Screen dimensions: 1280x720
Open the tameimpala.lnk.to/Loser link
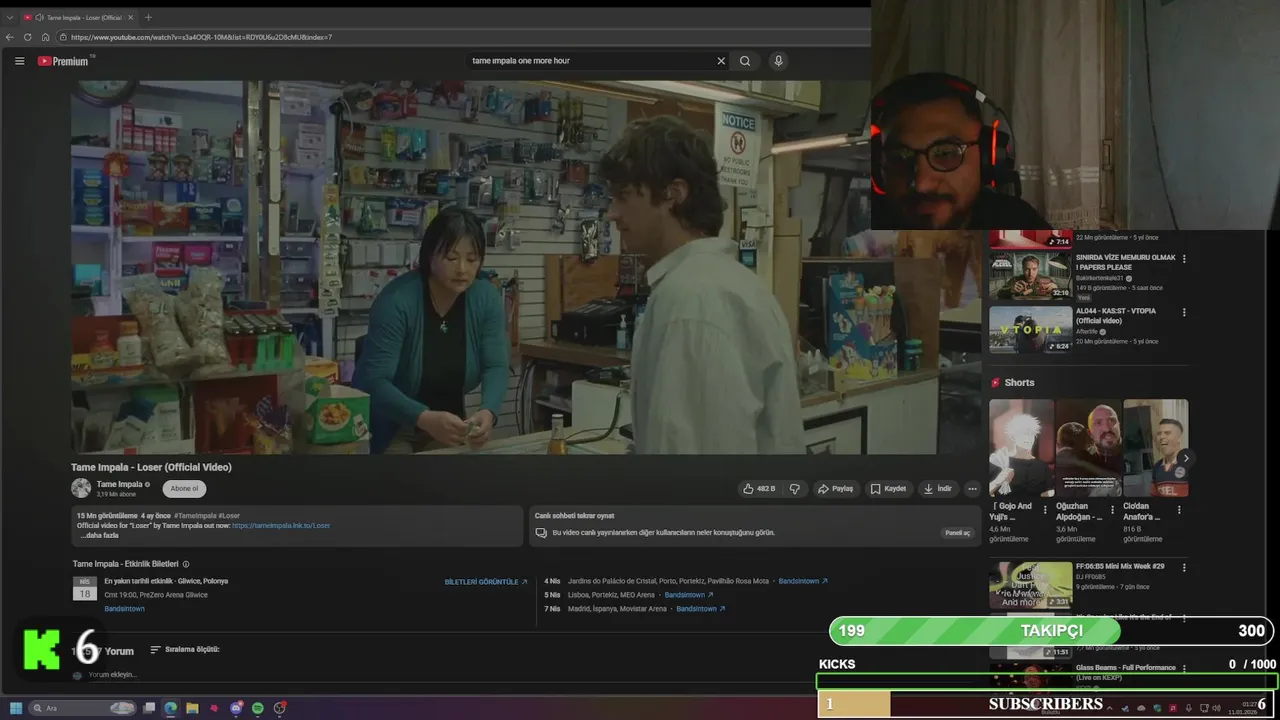(281, 525)
